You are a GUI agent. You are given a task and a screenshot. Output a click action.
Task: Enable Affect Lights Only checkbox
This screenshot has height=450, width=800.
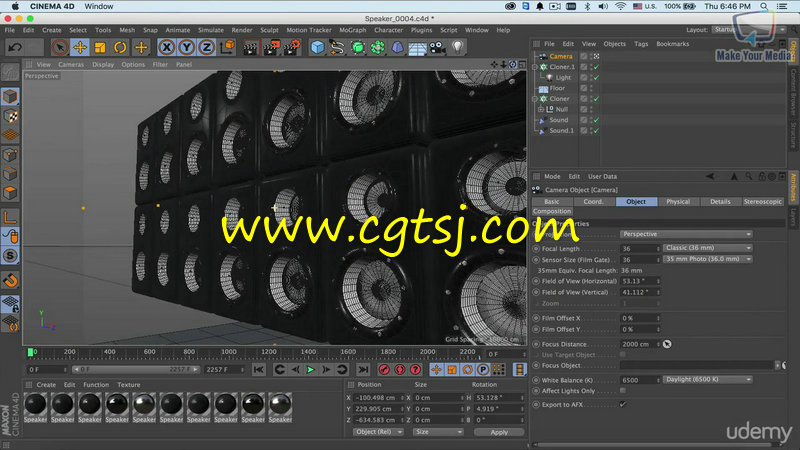[623, 391]
